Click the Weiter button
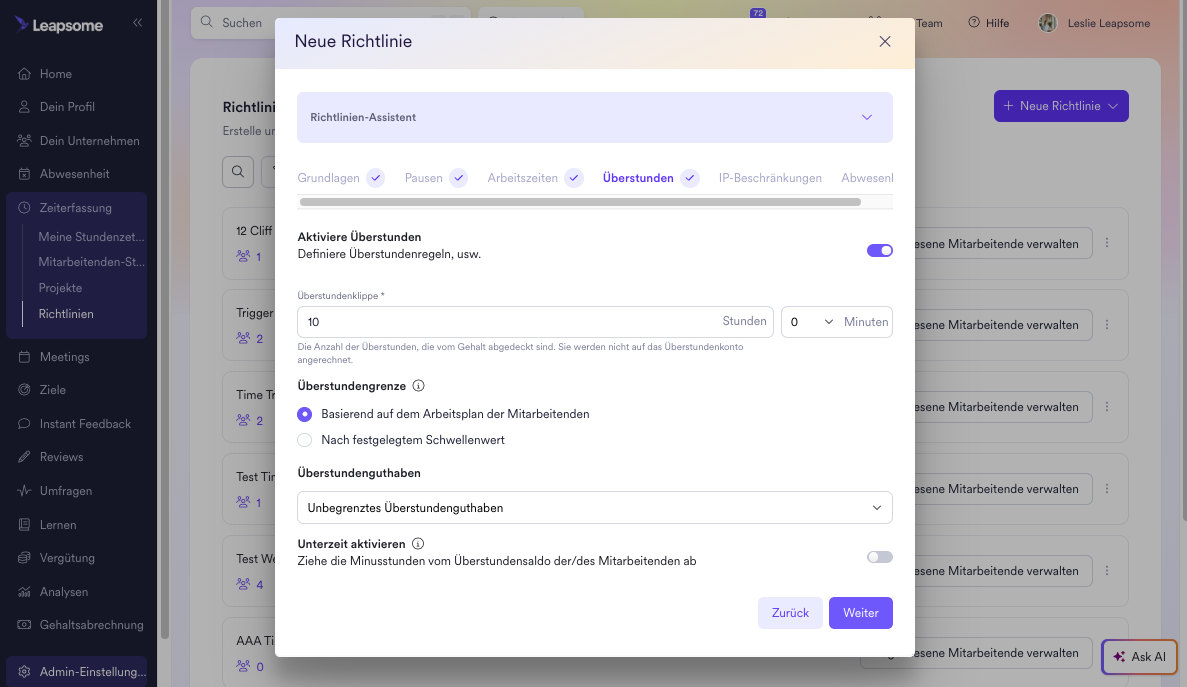Image resolution: width=1187 pixels, height=687 pixels. (x=861, y=613)
